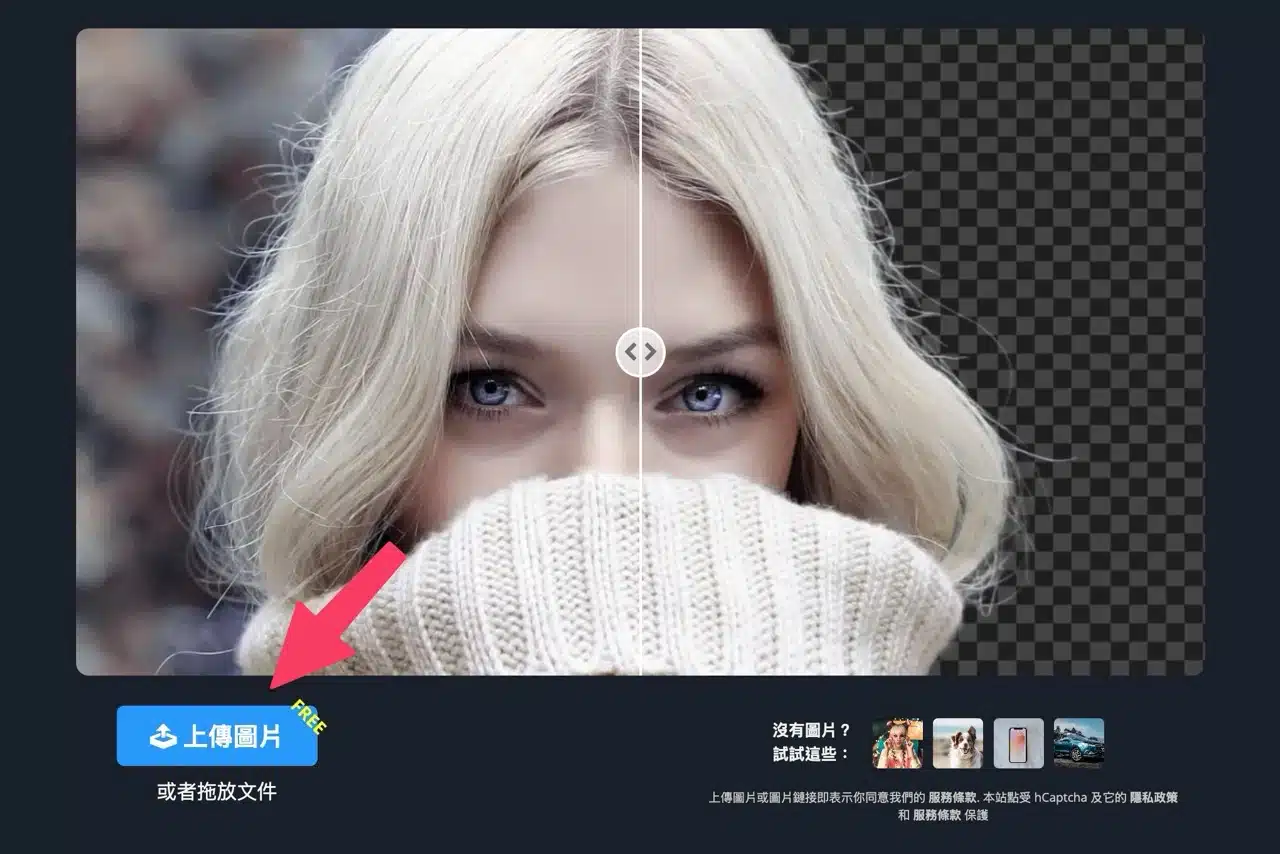Click the 或者拖放文件 drag-and-drop text

216,792
